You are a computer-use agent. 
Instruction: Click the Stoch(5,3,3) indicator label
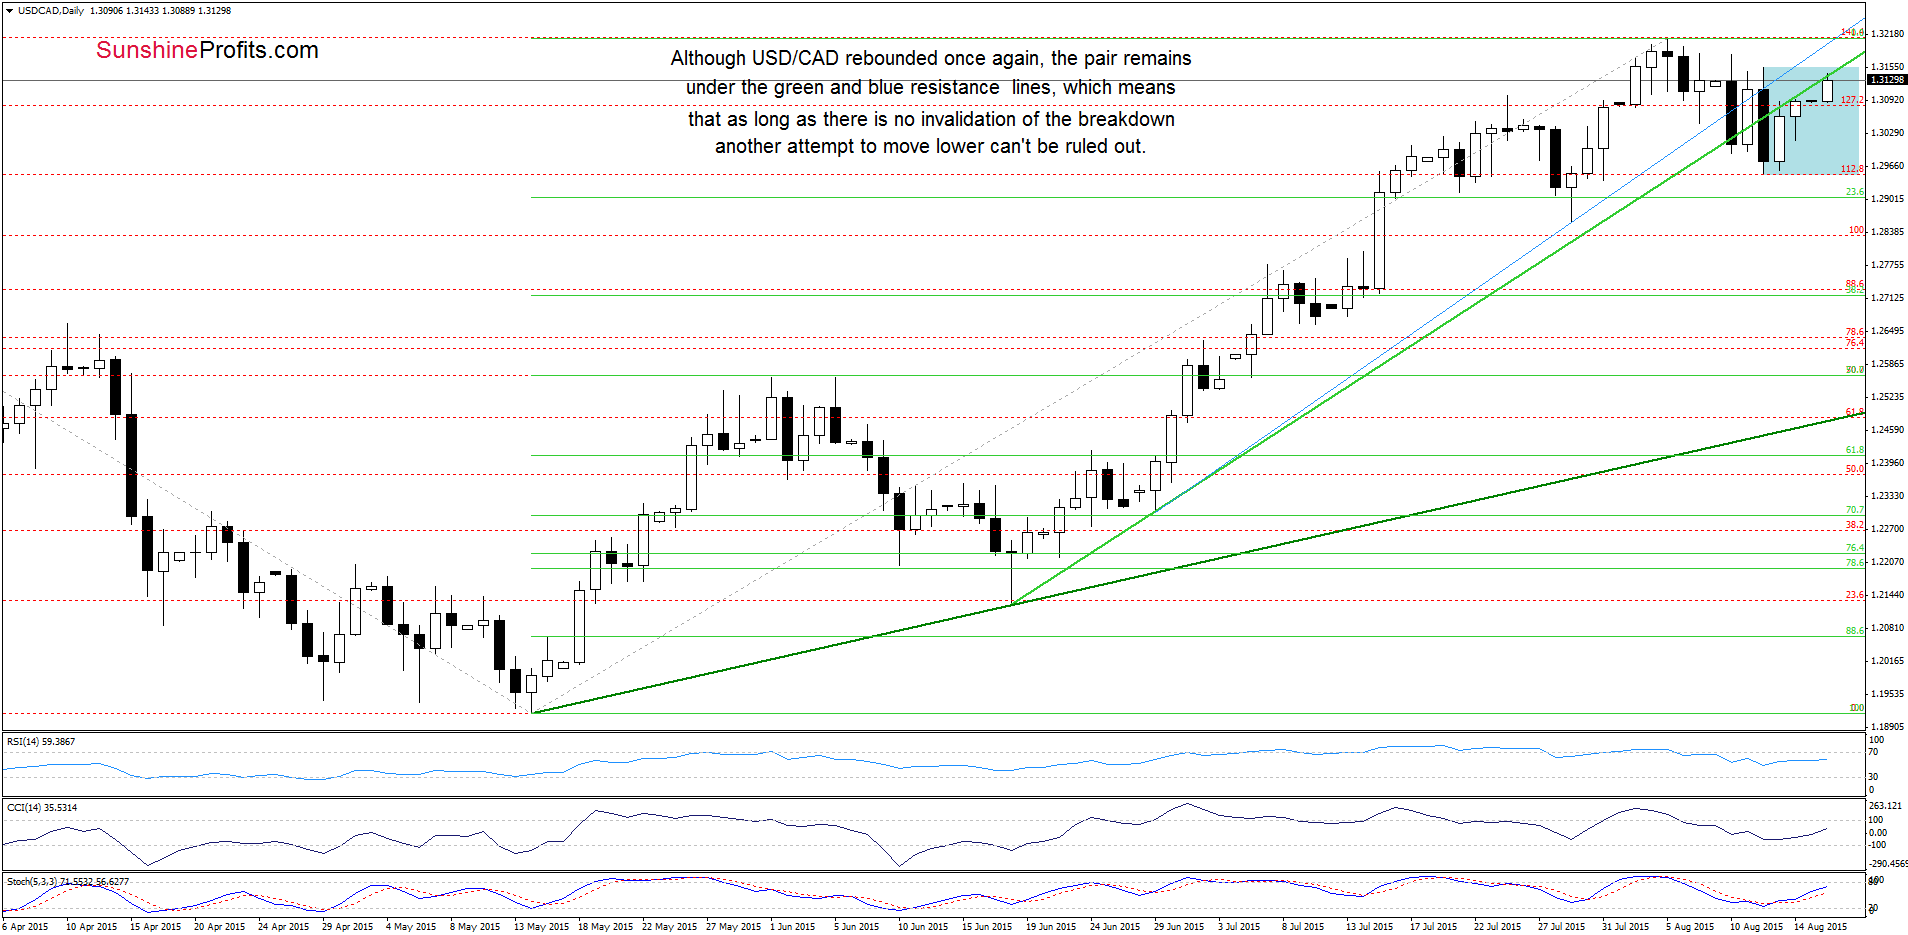click(68, 882)
